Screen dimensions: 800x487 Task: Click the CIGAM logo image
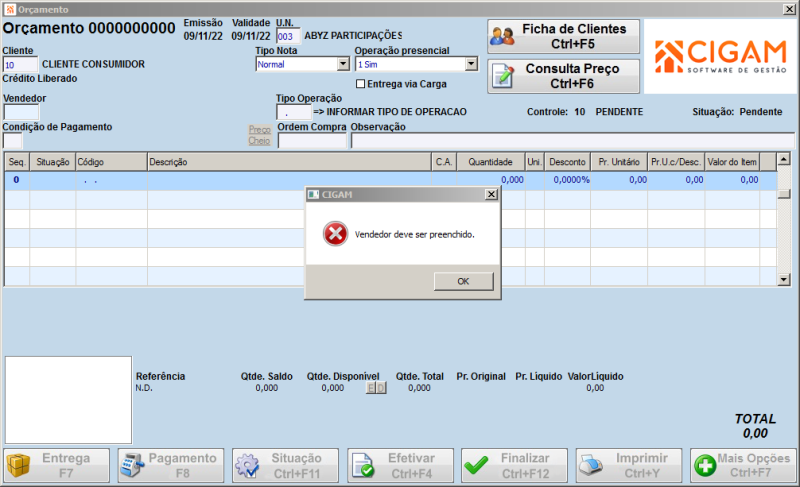click(x=720, y=56)
